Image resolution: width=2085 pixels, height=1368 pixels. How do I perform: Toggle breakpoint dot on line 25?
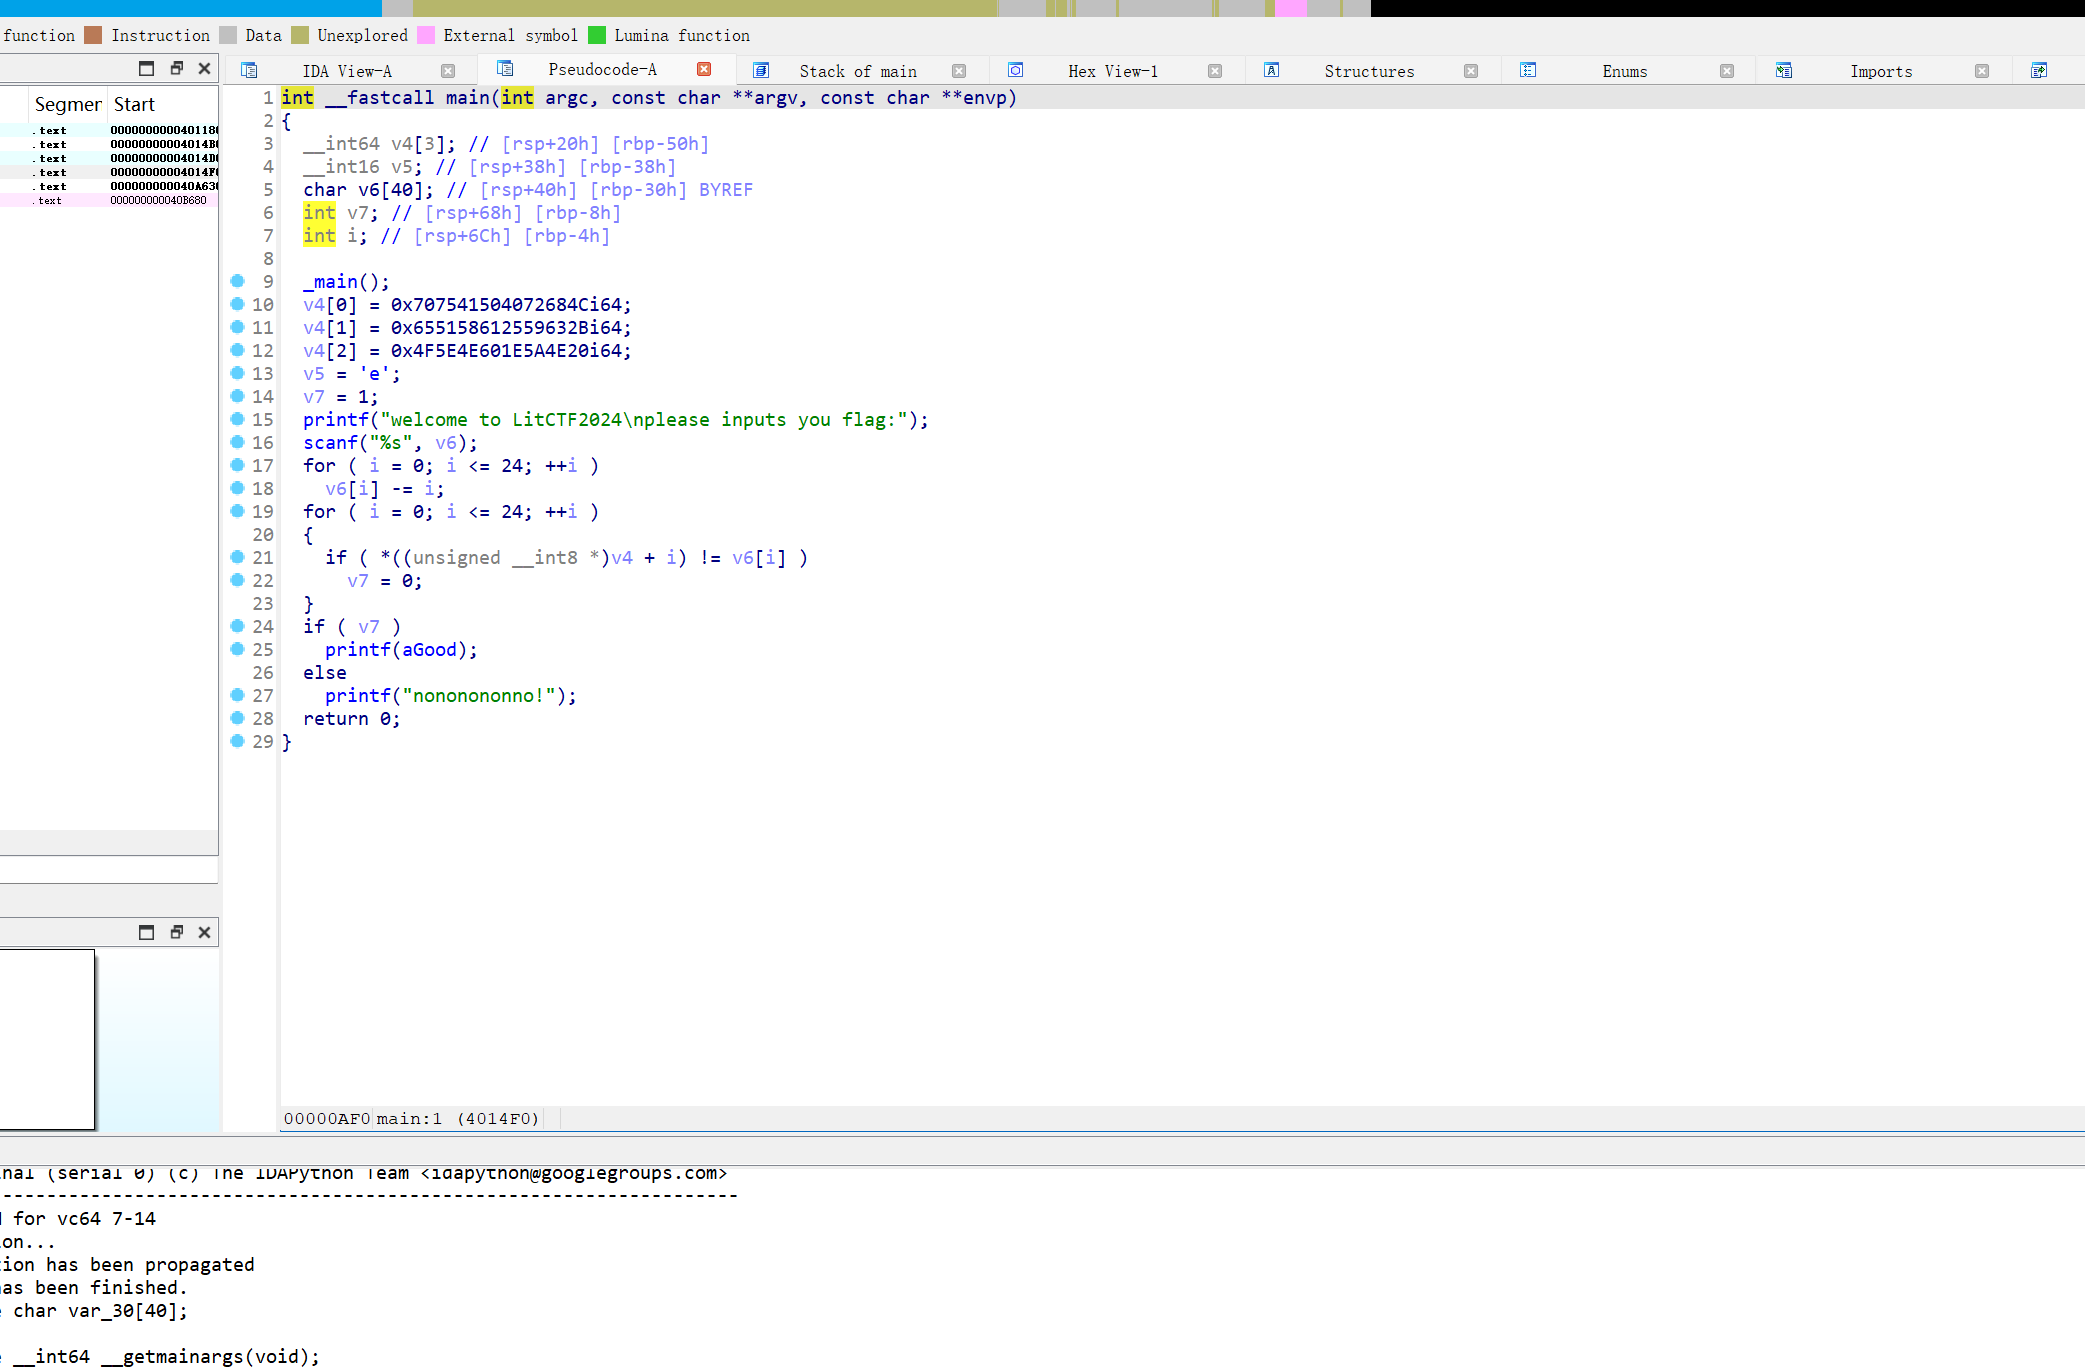(x=237, y=649)
